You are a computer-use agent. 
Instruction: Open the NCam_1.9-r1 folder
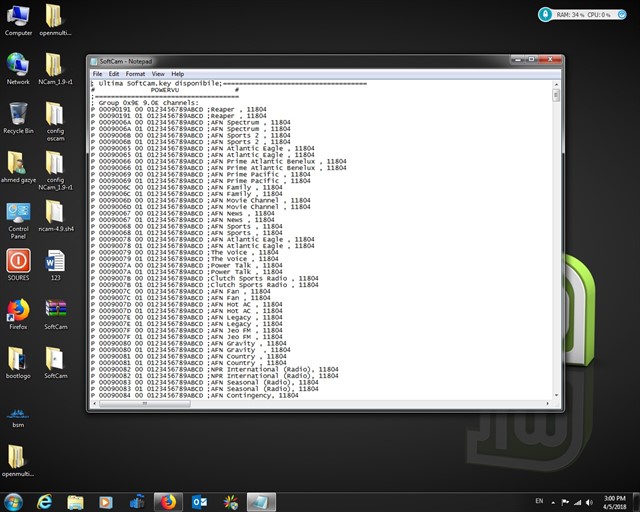pos(55,69)
